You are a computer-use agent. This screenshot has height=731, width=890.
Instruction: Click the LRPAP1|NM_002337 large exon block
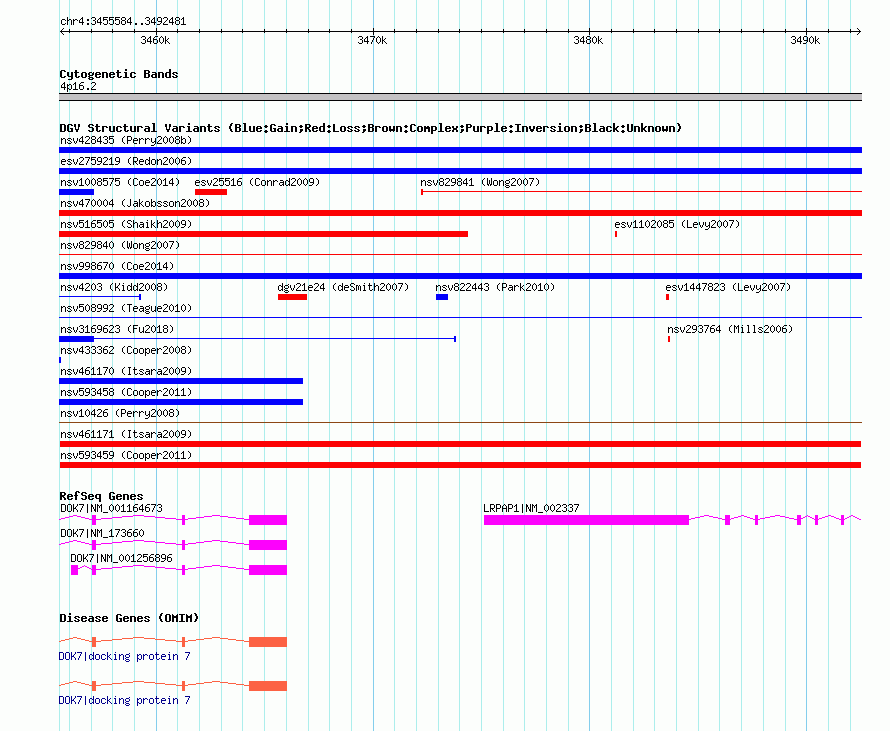click(x=586, y=520)
